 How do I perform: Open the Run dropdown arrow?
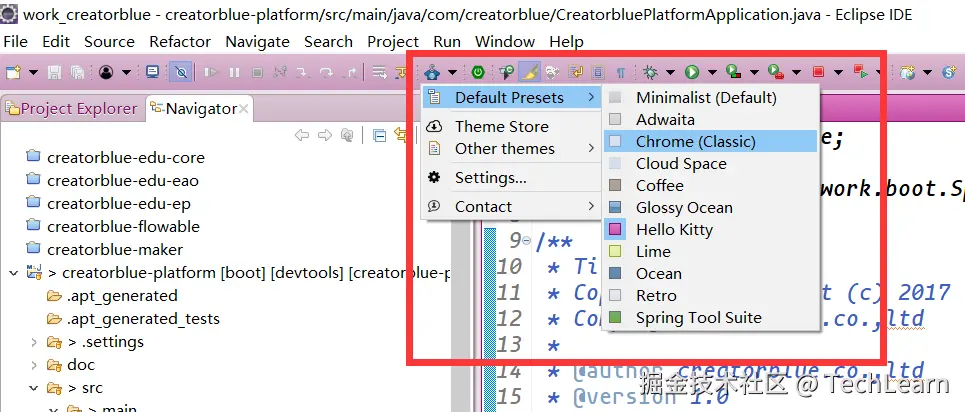coord(712,73)
